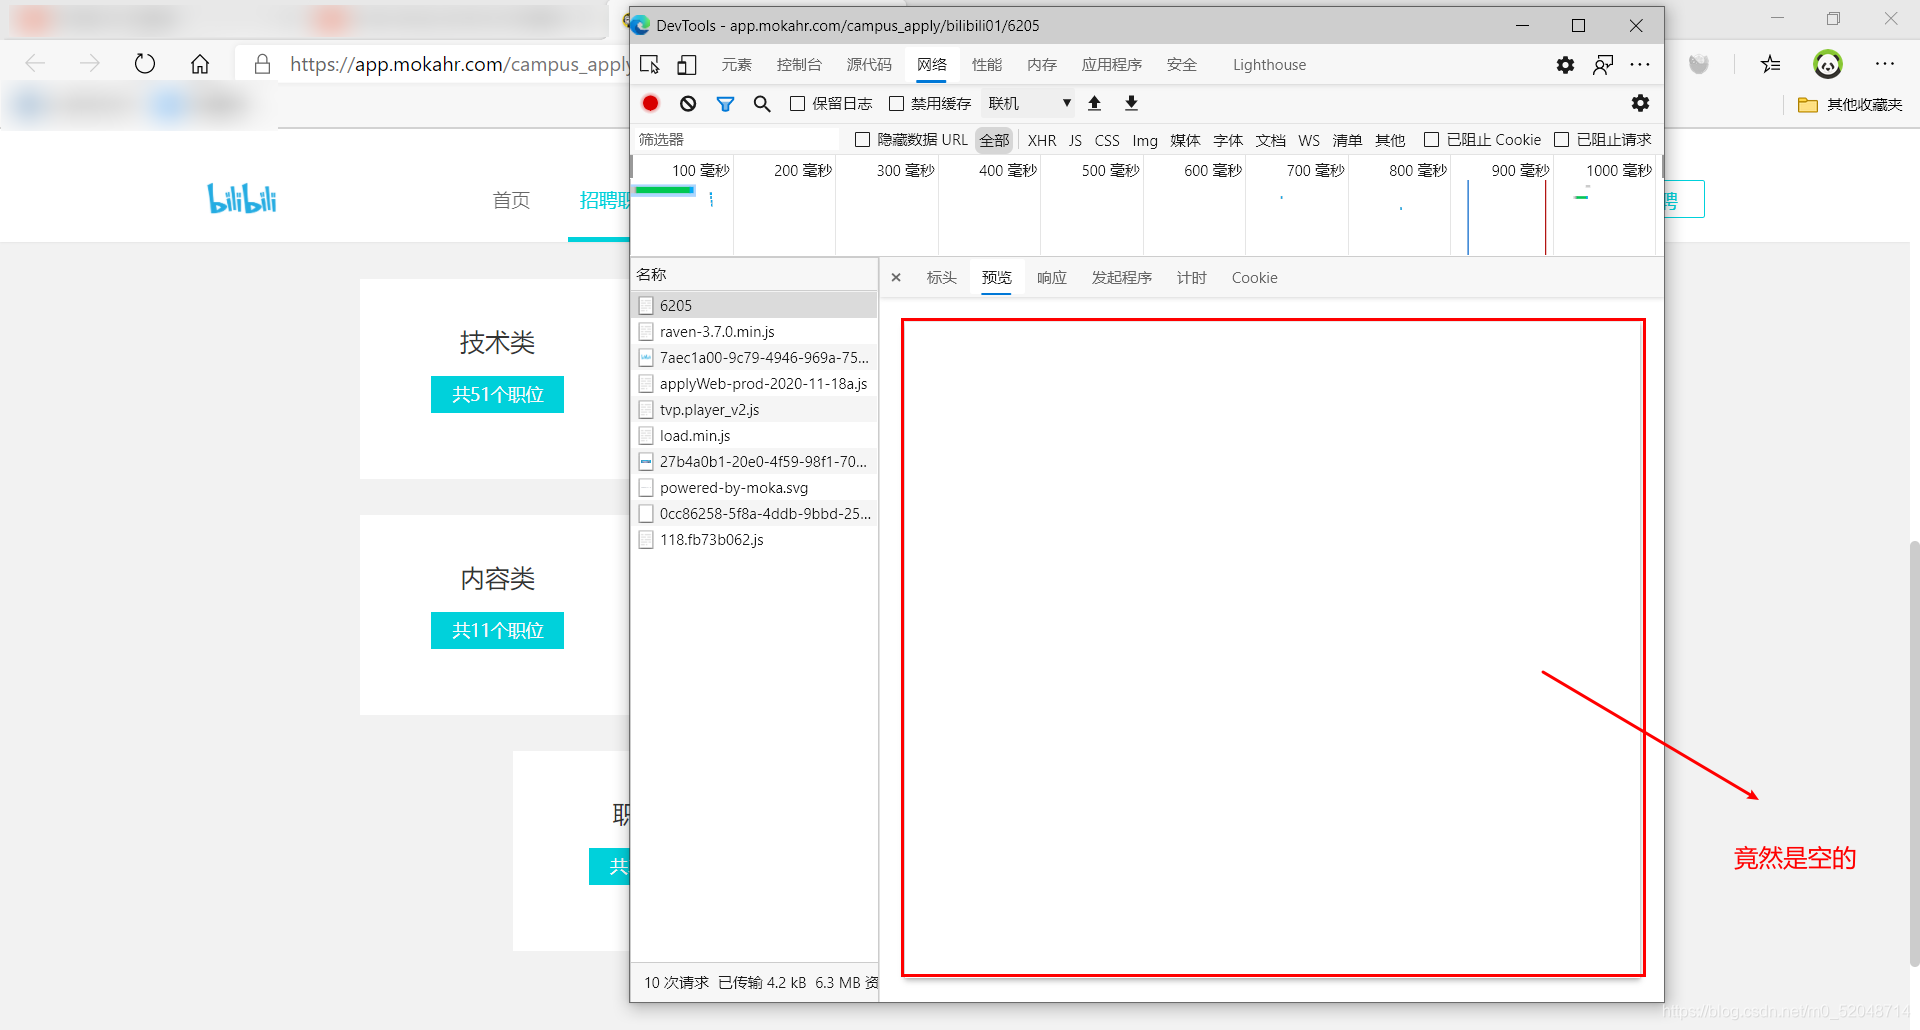This screenshot has height=1030, width=1920.
Task: Show the 标头 details tab
Action: coord(941,278)
